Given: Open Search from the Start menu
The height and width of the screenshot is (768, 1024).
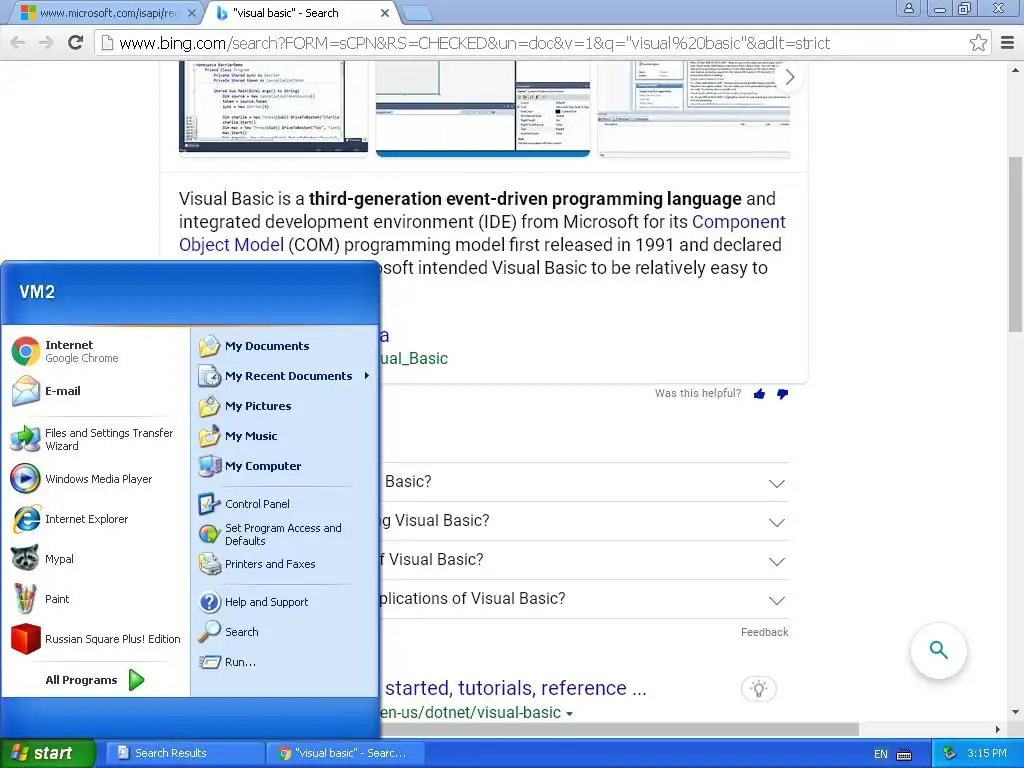Looking at the screenshot, I should pyautogui.click(x=229, y=632).
